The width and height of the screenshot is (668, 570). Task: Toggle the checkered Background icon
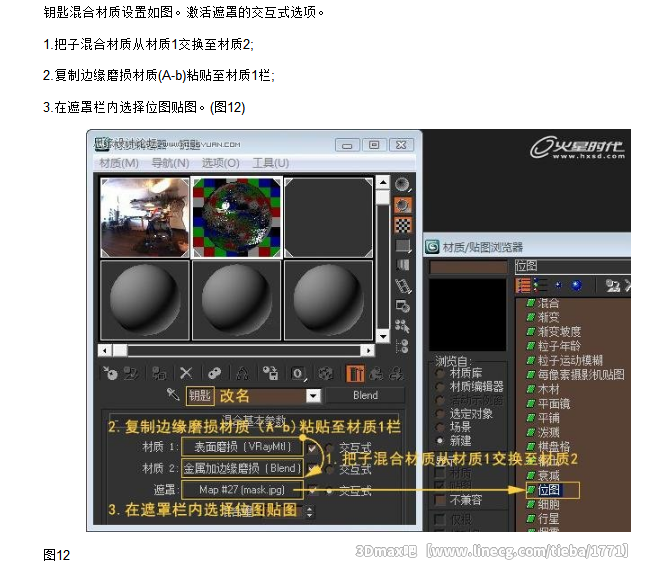pyautogui.click(x=402, y=225)
